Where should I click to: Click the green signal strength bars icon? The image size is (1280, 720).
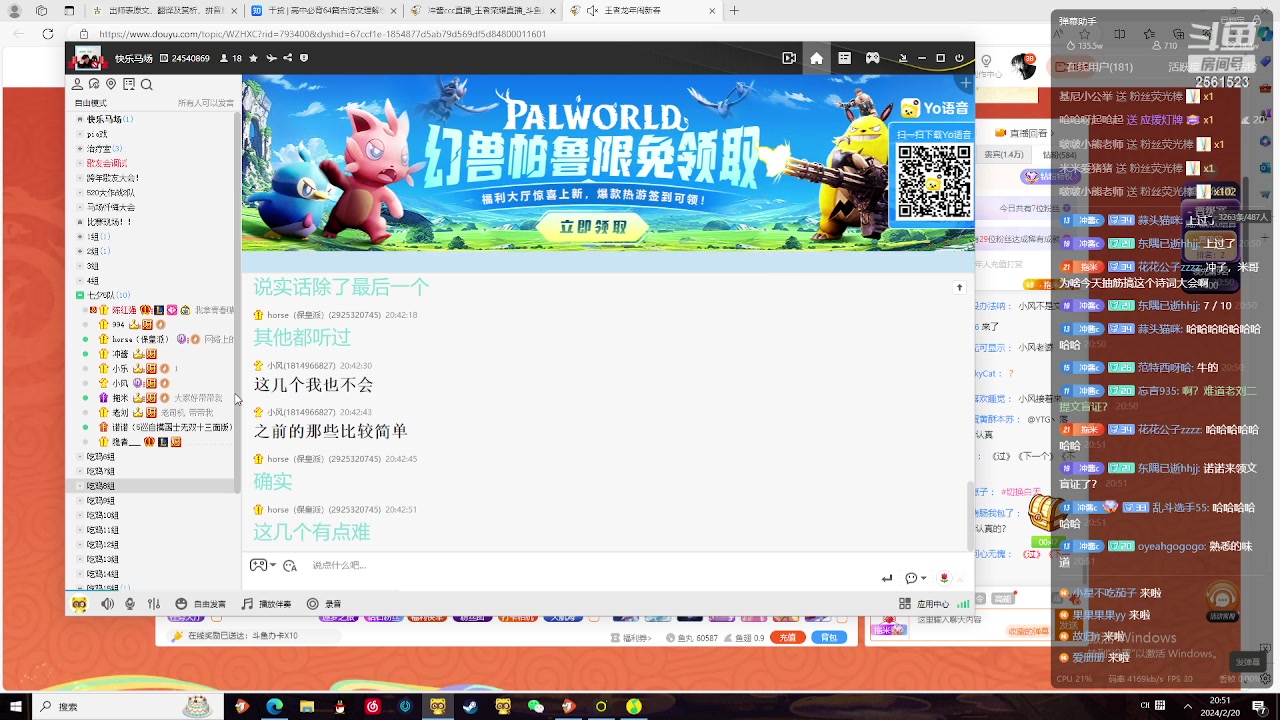[x=963, y=604]
